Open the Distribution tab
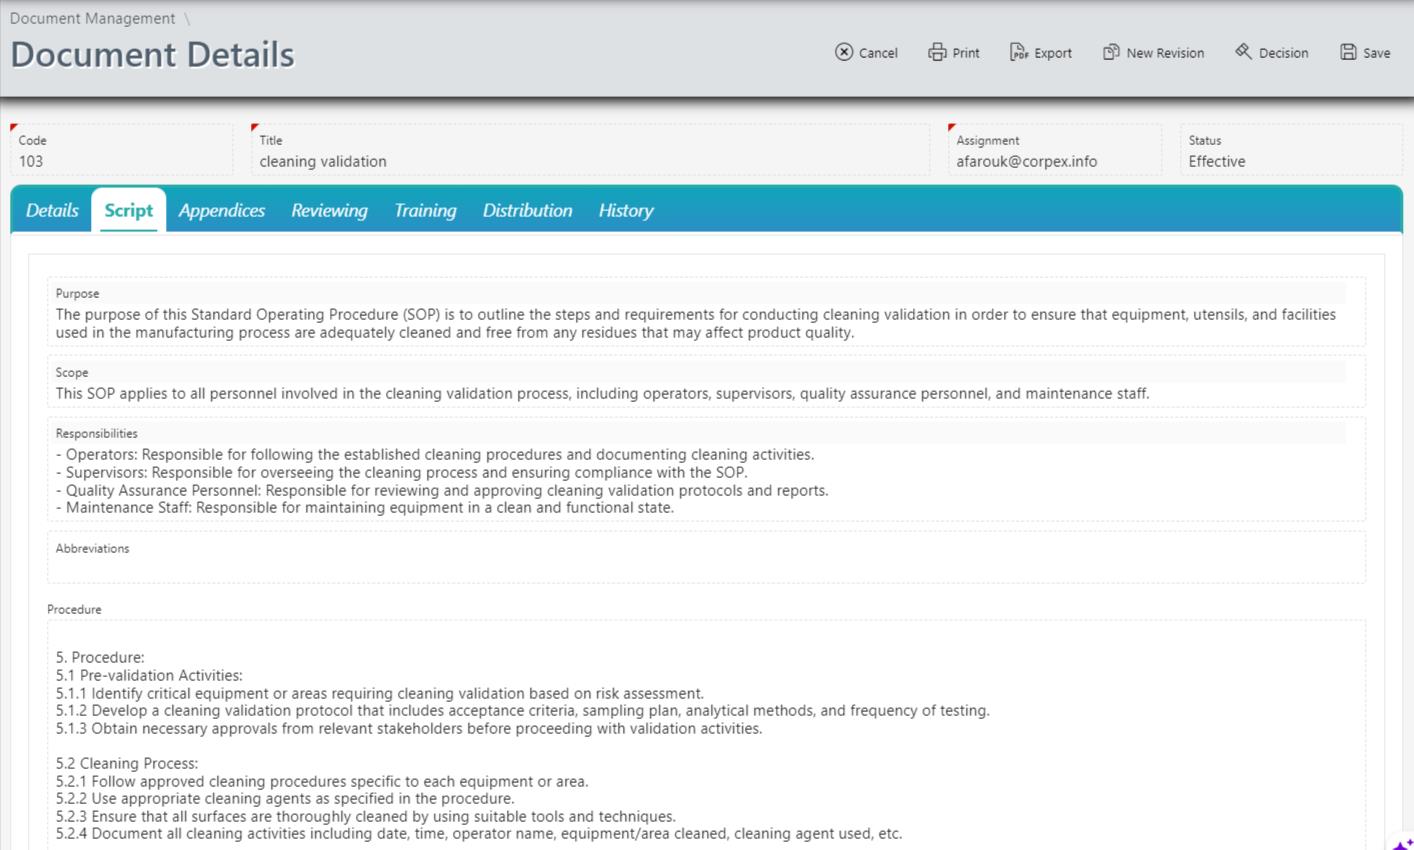Viewport: 1414px width, 850px height. click(x=527, y=210)
